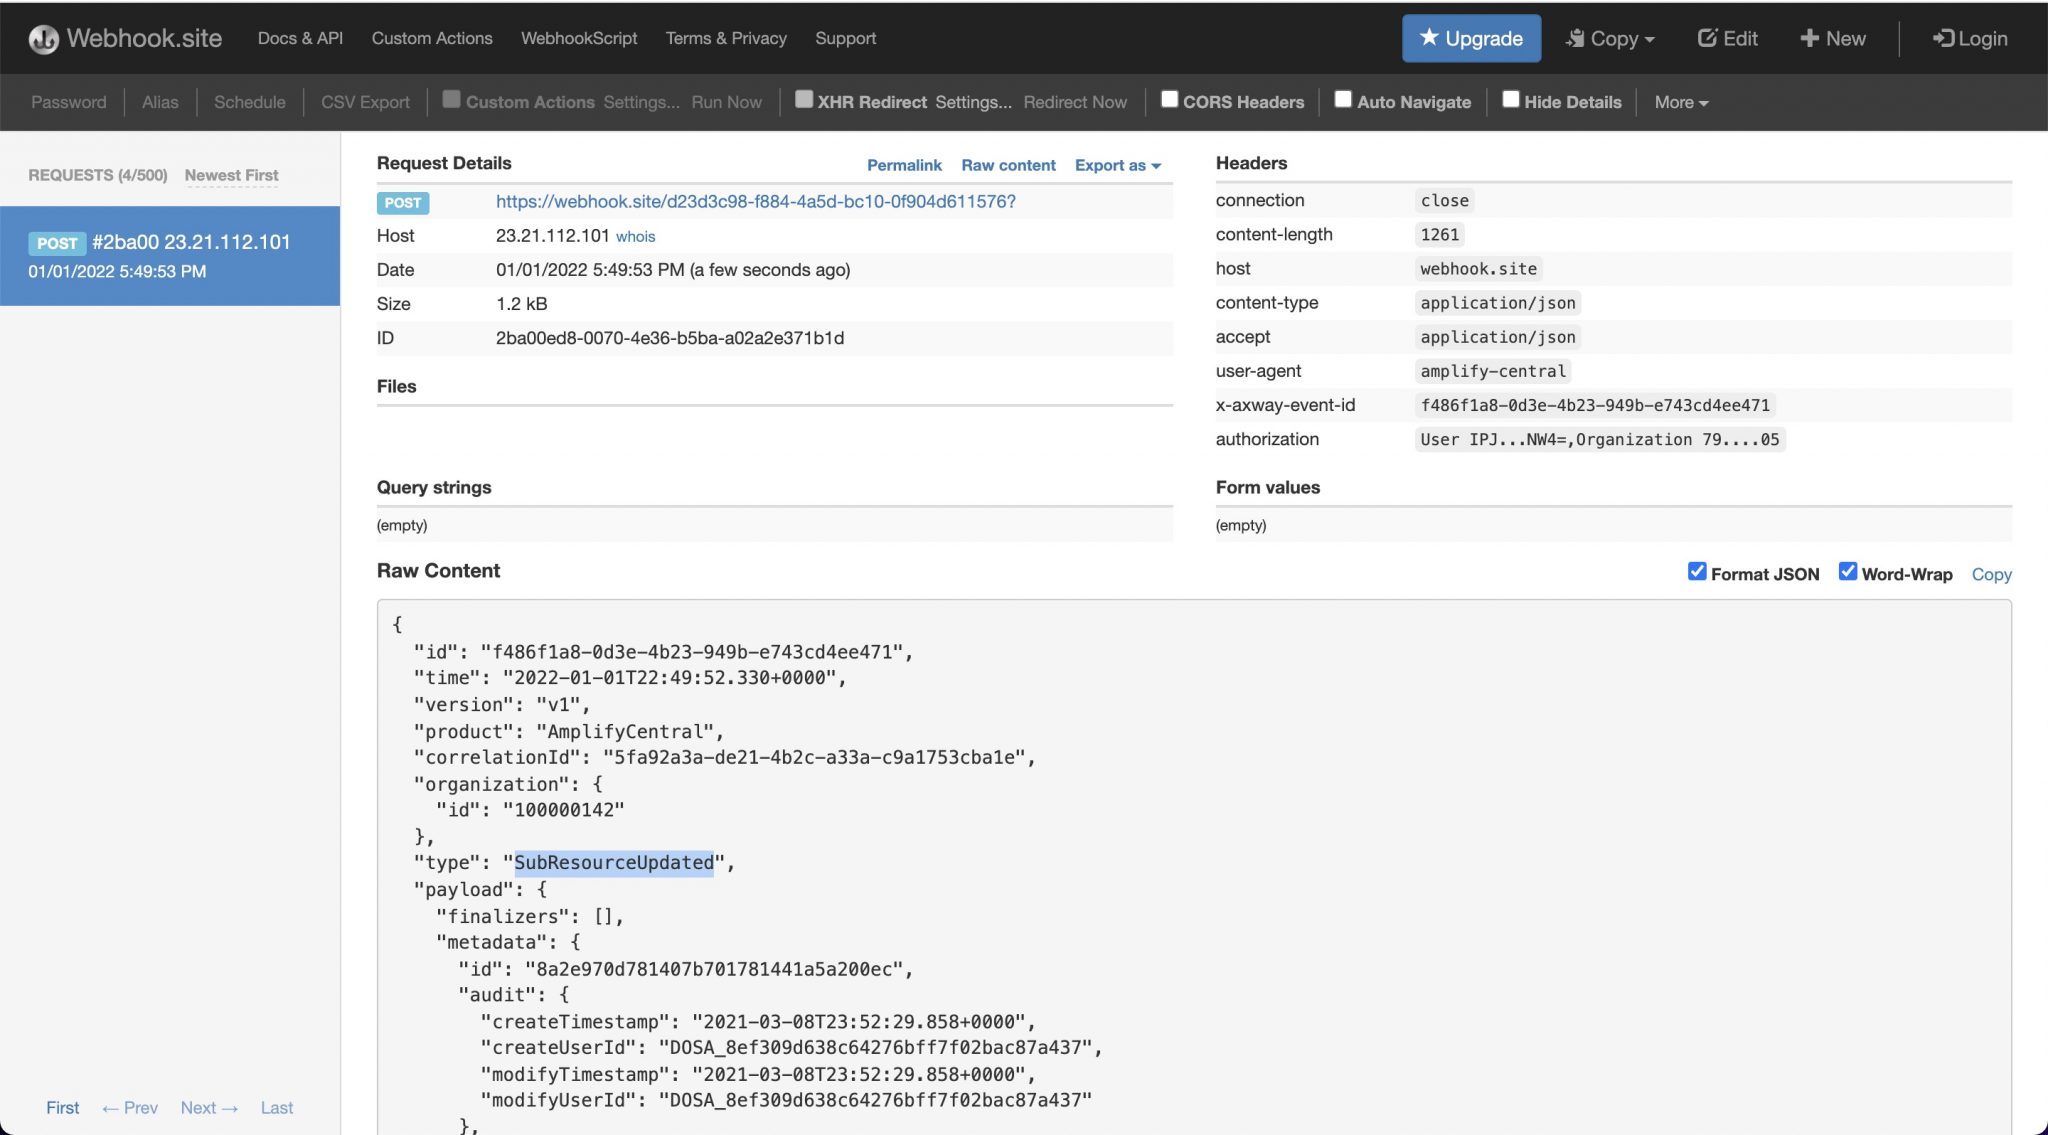Click CSV Export in the toolbar
Viewport: 2048px width, 1135px height.
pyautogui.click(x=364, y=101)
